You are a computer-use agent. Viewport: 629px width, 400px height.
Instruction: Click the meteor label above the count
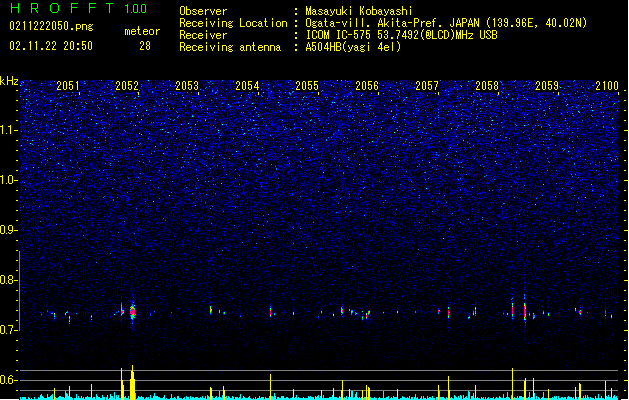click(142, 31)
